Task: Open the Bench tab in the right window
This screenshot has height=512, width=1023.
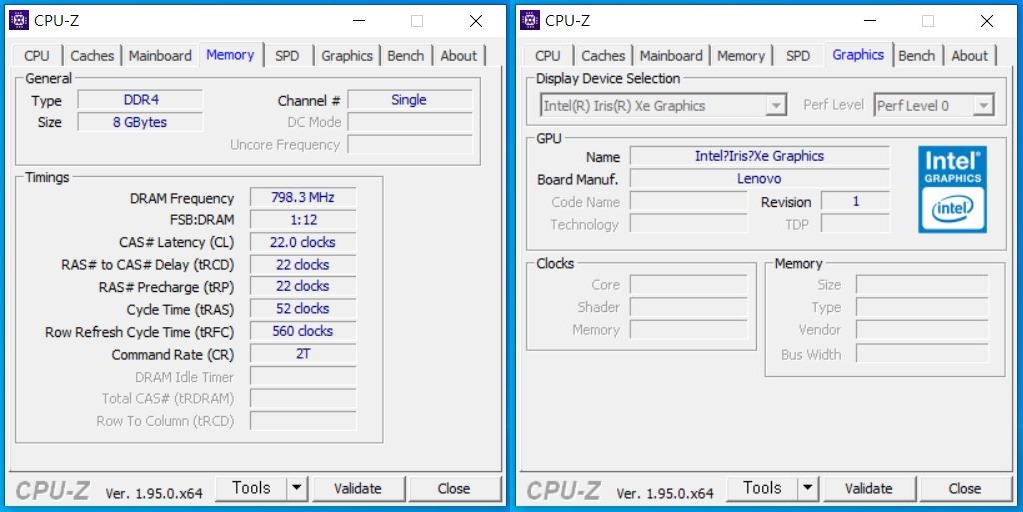Action: click(917, 56)
